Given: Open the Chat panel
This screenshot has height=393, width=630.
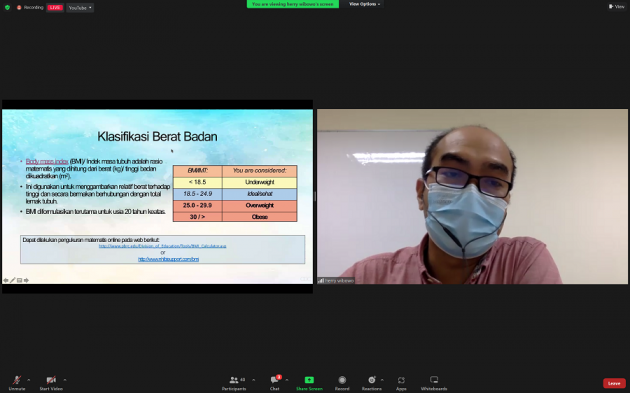Looking at the screenshot, I should [x=275, y=383].
